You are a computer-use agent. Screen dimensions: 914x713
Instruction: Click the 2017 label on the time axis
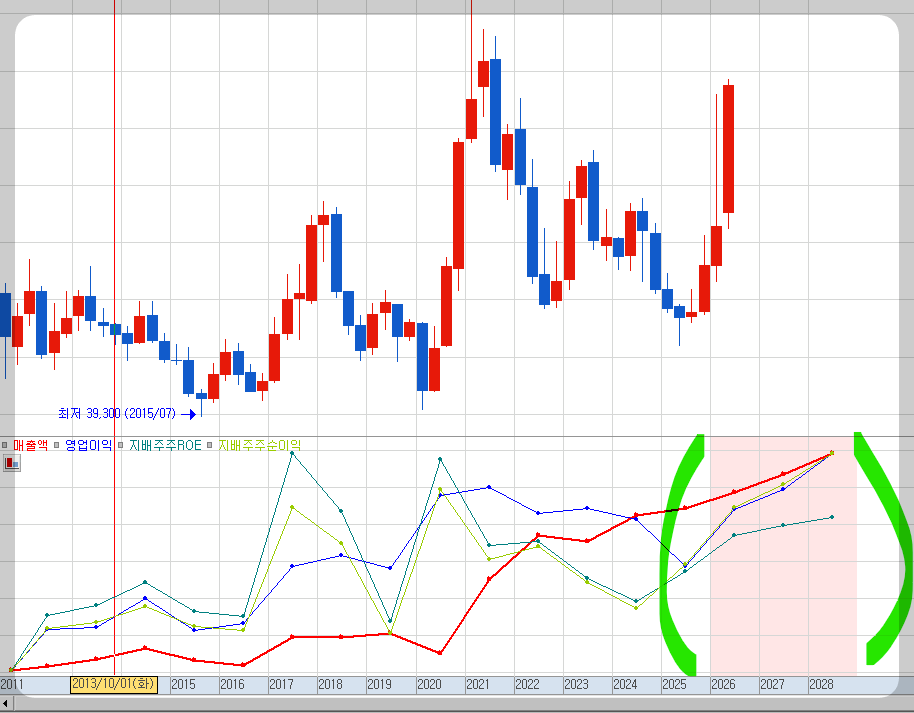click(281, 684)
